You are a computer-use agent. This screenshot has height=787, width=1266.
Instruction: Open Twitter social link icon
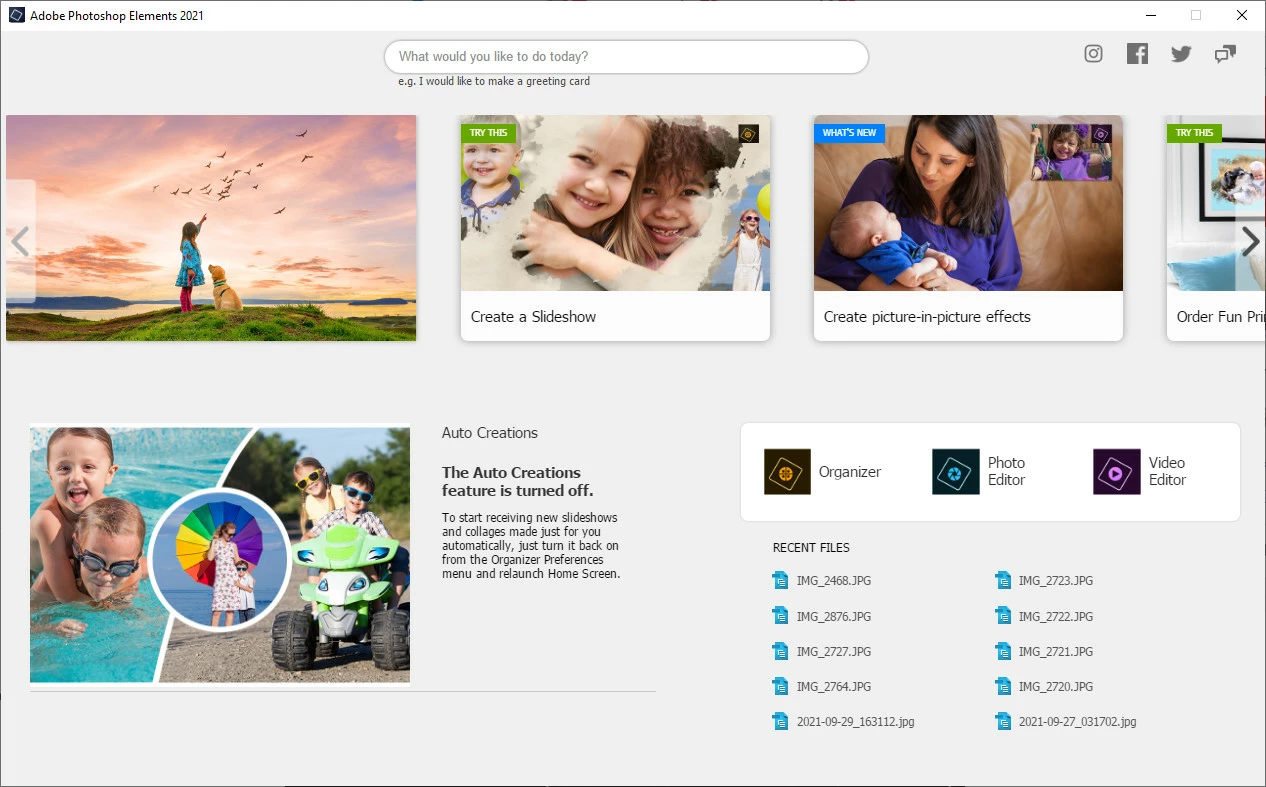[x=1181, y=54]
